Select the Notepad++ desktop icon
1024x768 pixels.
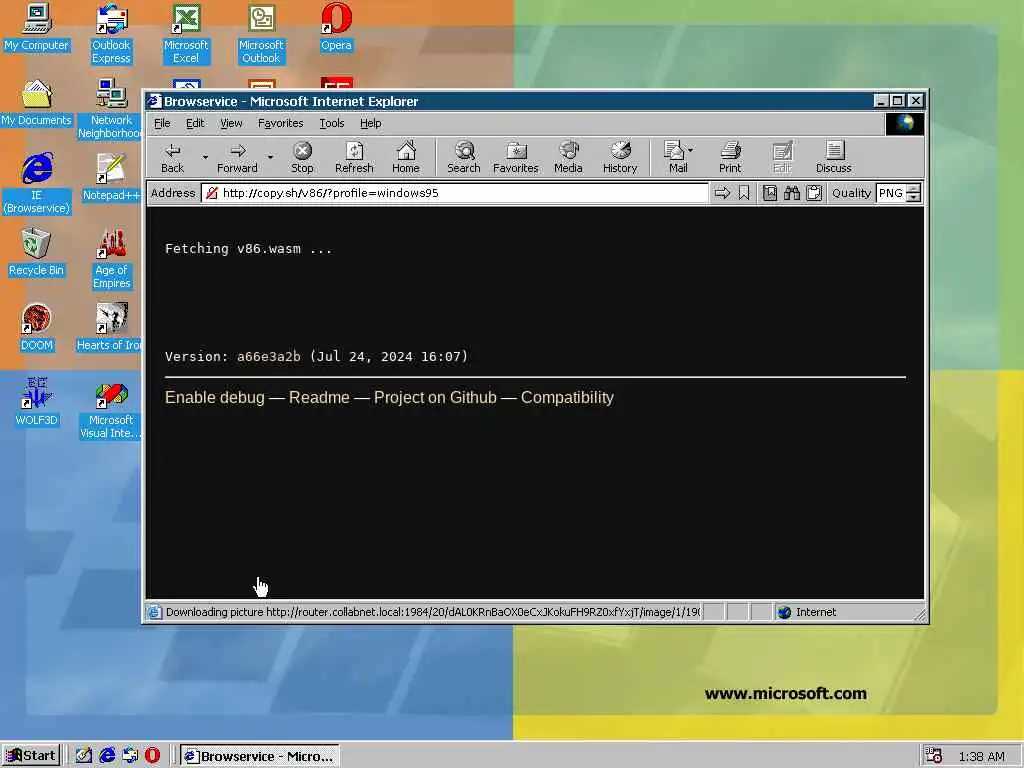[x=111, y=178]
